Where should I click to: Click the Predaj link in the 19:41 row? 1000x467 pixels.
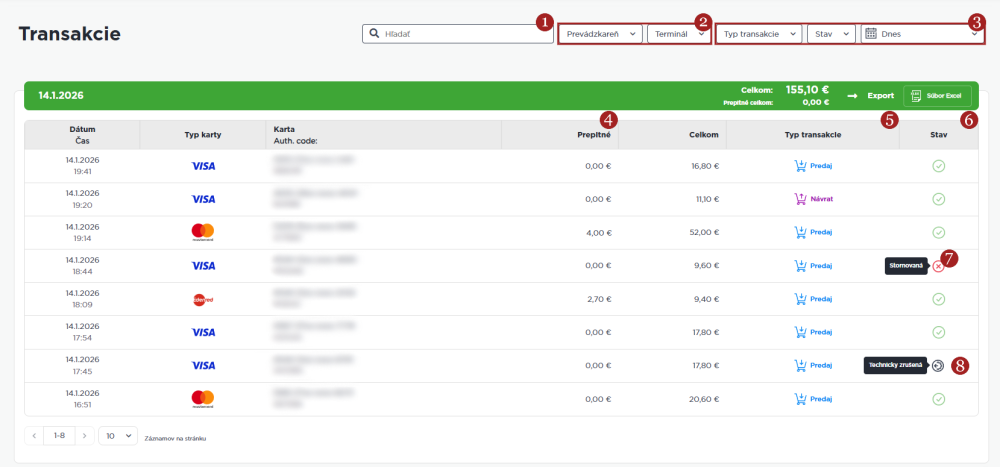[x=821, y=166]
